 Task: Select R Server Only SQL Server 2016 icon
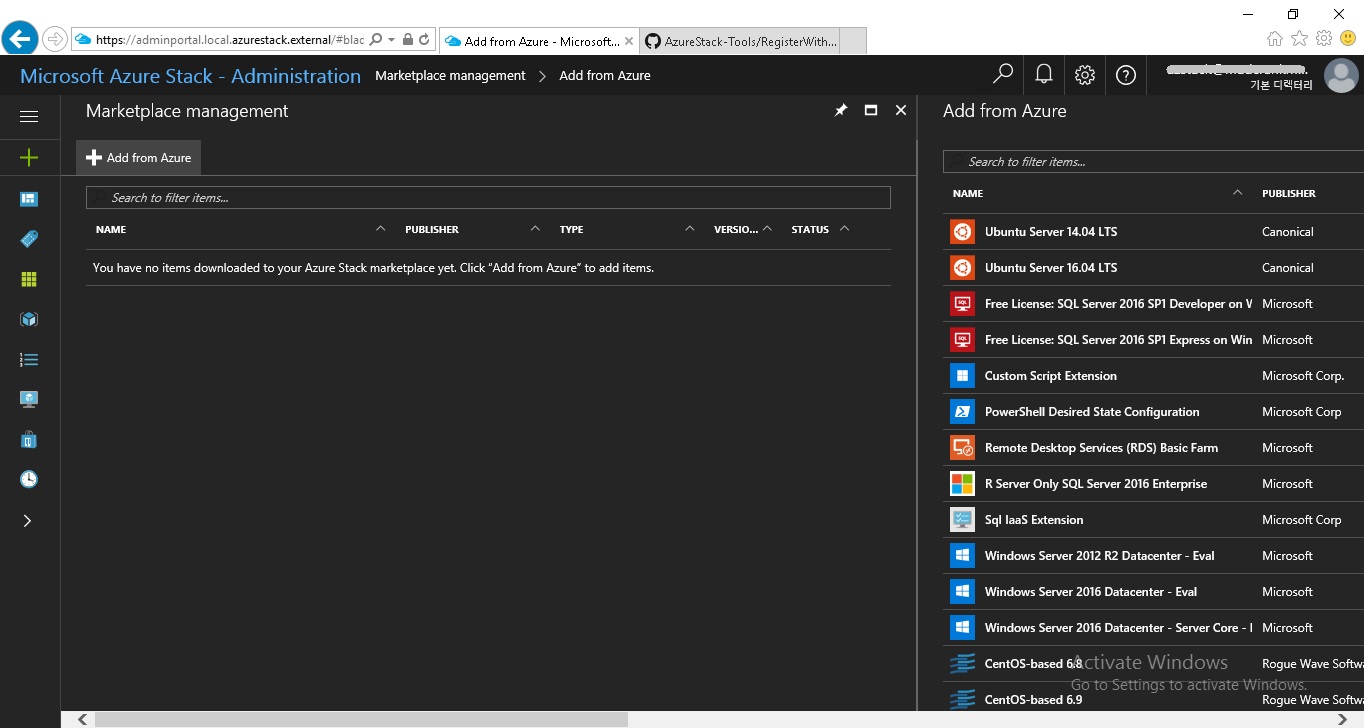tap(962, 483)
